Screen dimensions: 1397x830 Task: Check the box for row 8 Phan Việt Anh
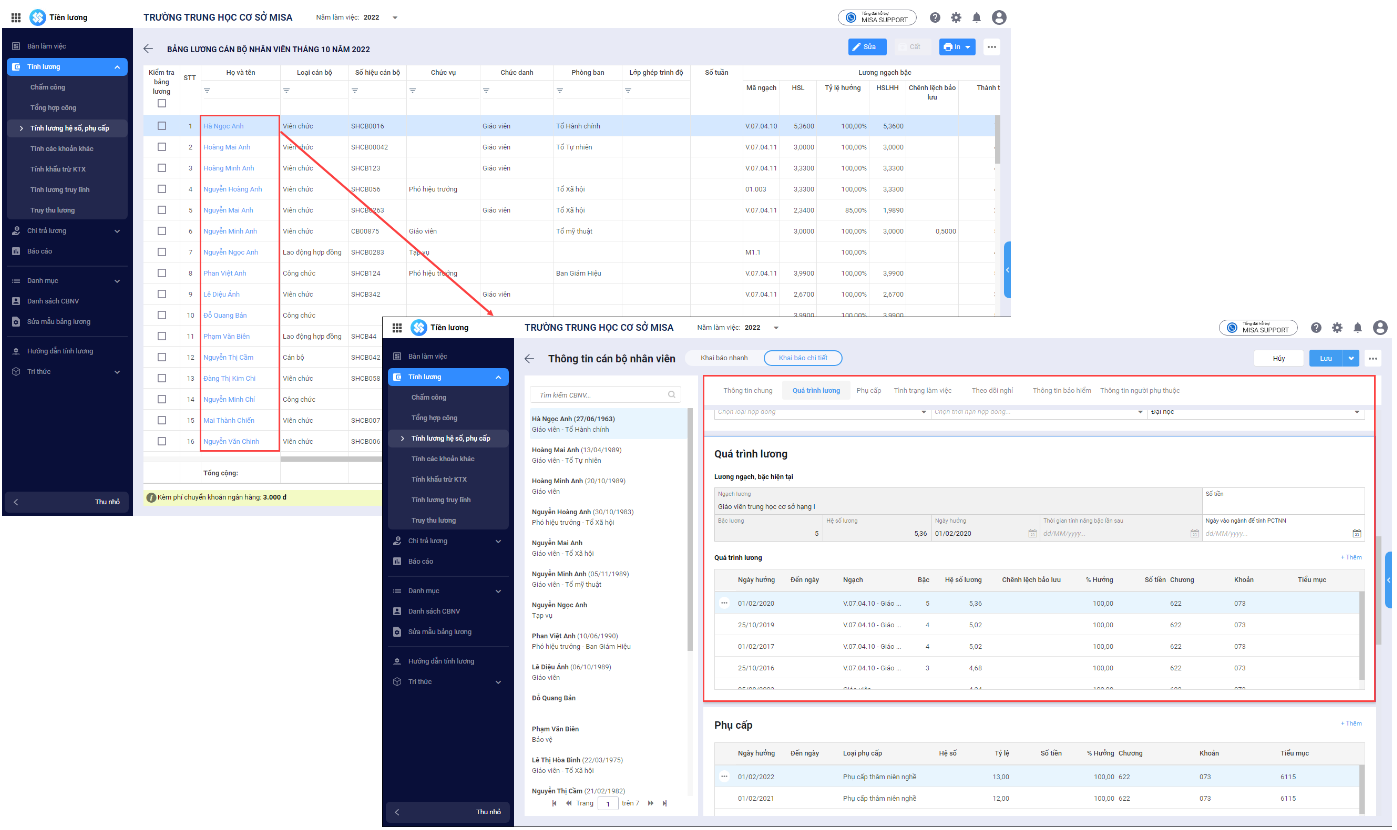[x=162, y=273]
